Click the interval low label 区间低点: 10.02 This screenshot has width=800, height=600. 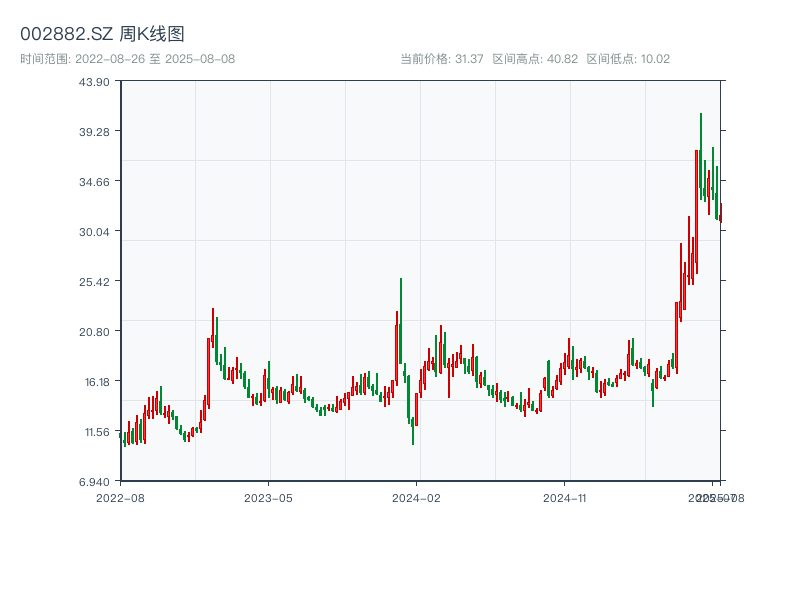point(628,59)
